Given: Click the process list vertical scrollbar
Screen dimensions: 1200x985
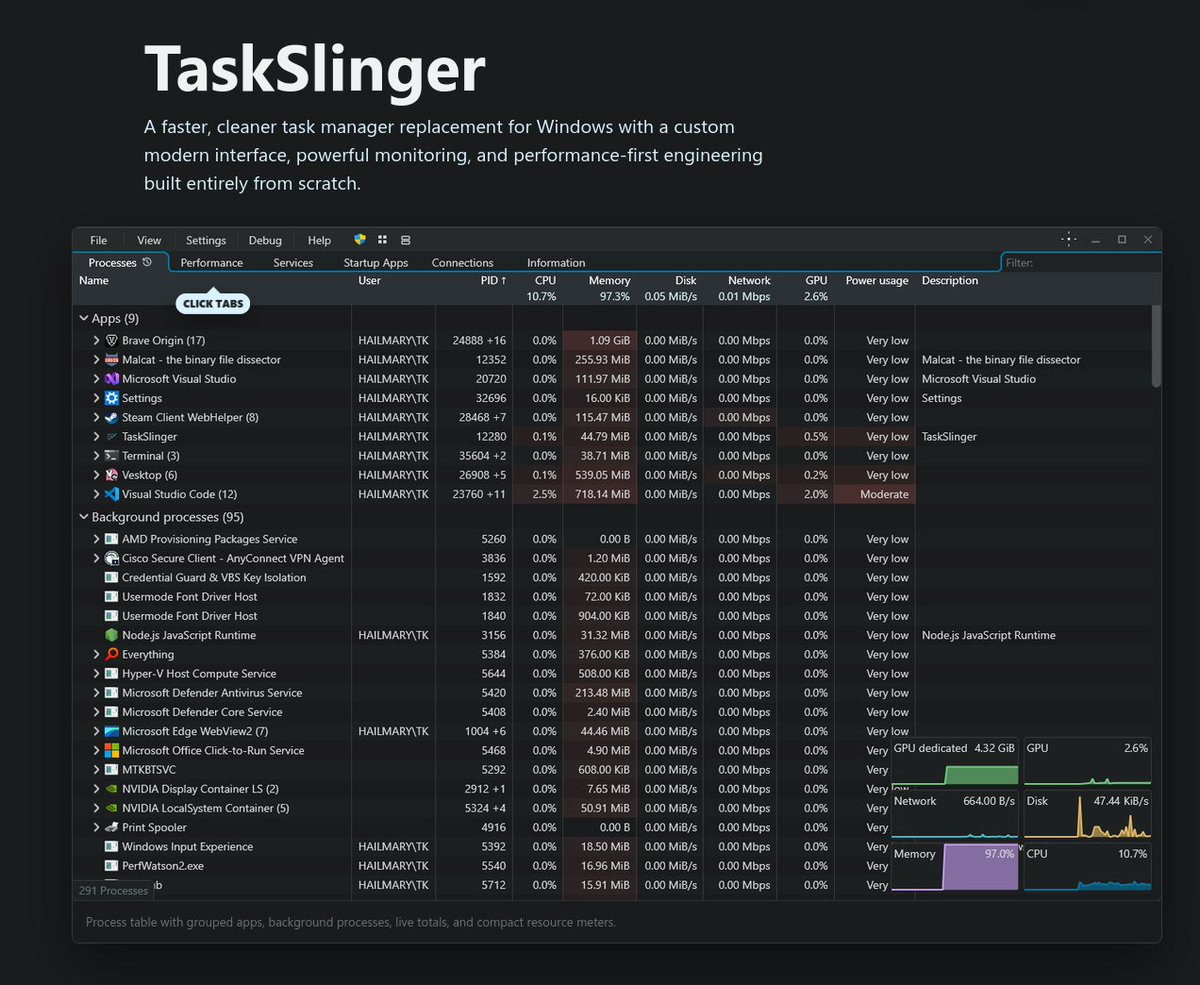Looking at the screenshot, I should point(1156,346).
